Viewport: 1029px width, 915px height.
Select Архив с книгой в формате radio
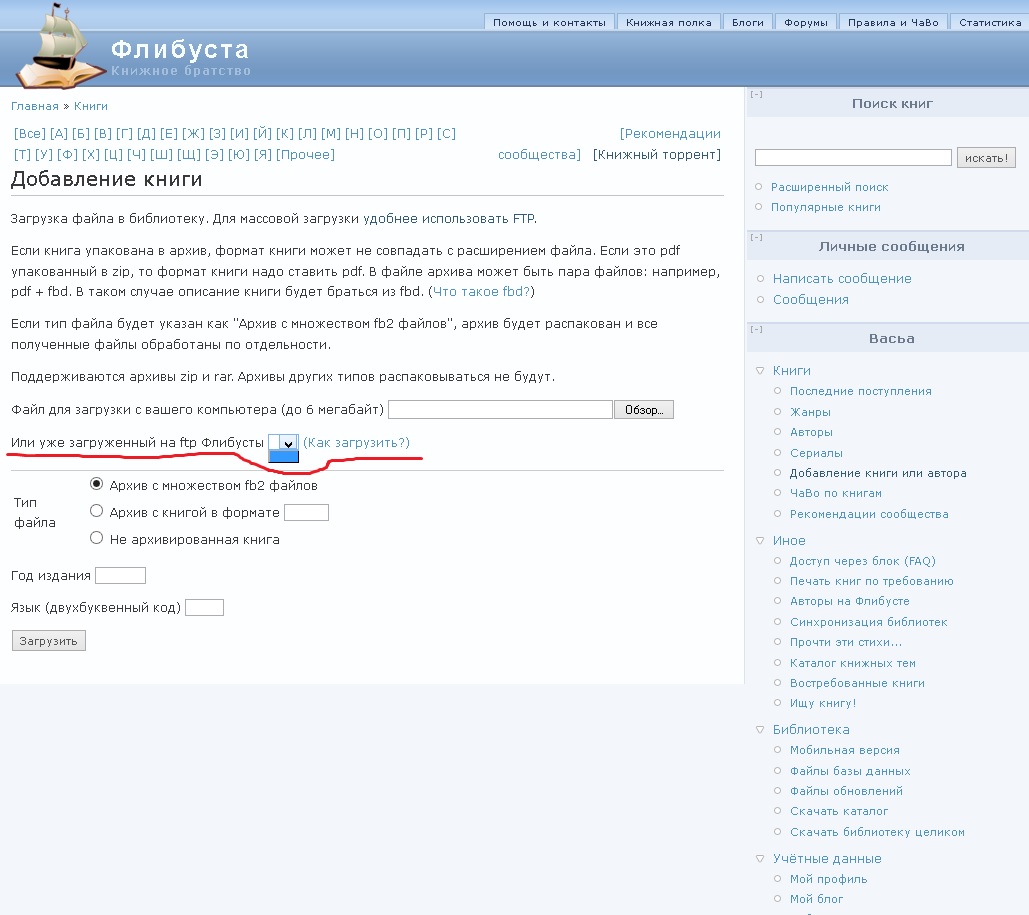(96, 511)
